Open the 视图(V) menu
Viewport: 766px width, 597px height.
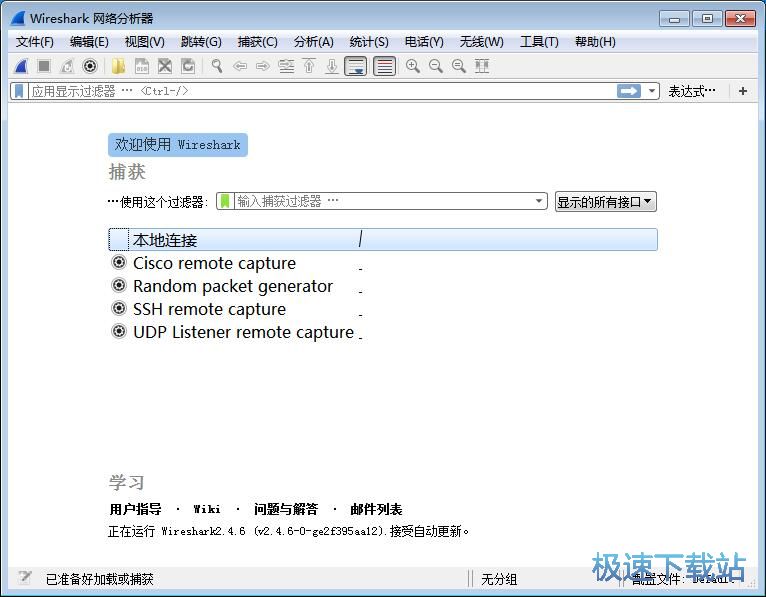[x=145, y=42]
